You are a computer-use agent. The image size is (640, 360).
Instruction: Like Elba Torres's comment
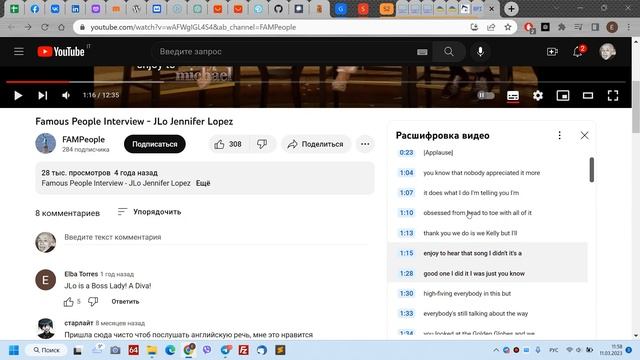pyautogui.click(x=69, y=302)
